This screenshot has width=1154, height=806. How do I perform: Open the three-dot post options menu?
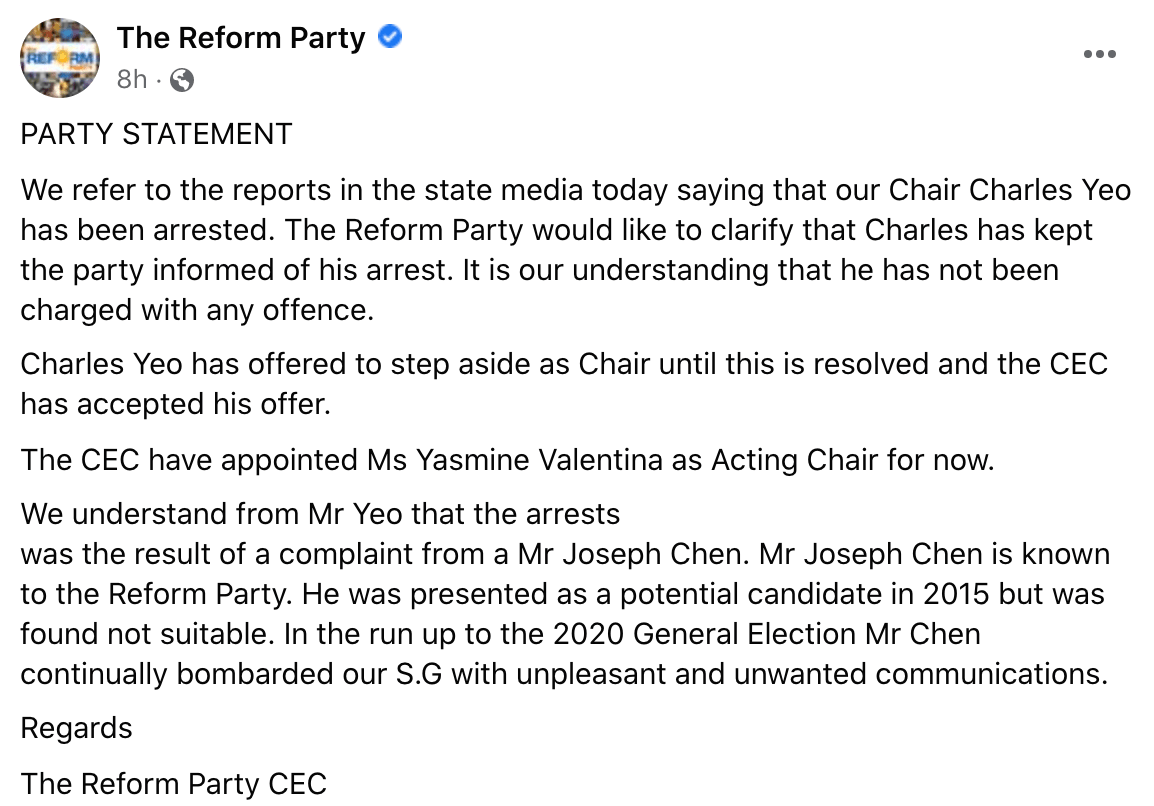[1099, 55]
